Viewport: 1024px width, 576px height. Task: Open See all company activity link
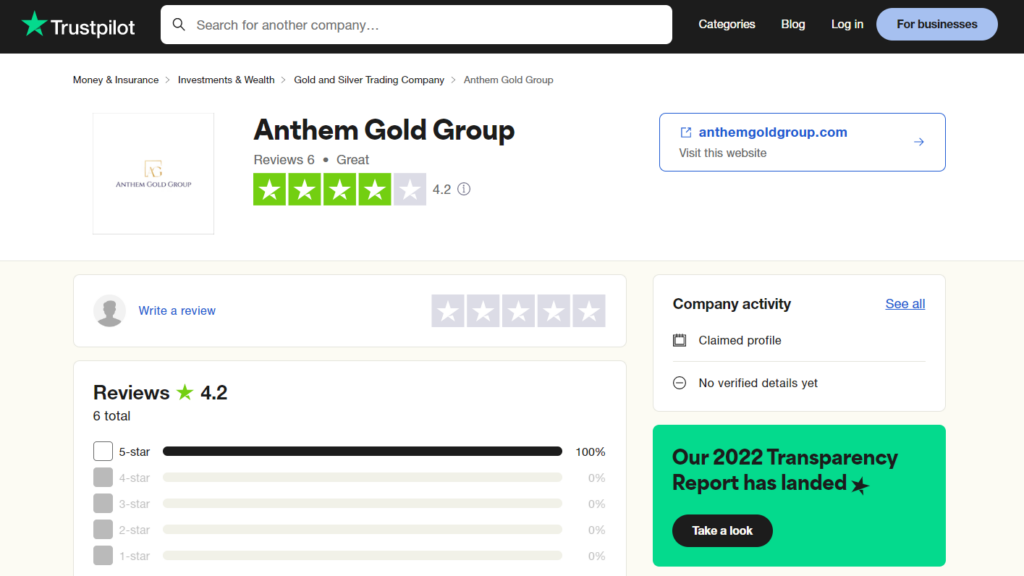pos(904,304)
